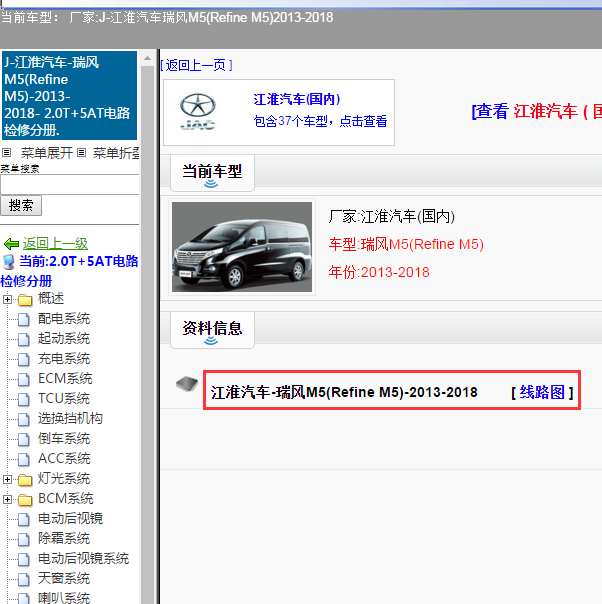Collapse the 资料信息 section header
The width and height of the screenshot is (602, 604).
point(212,330)
